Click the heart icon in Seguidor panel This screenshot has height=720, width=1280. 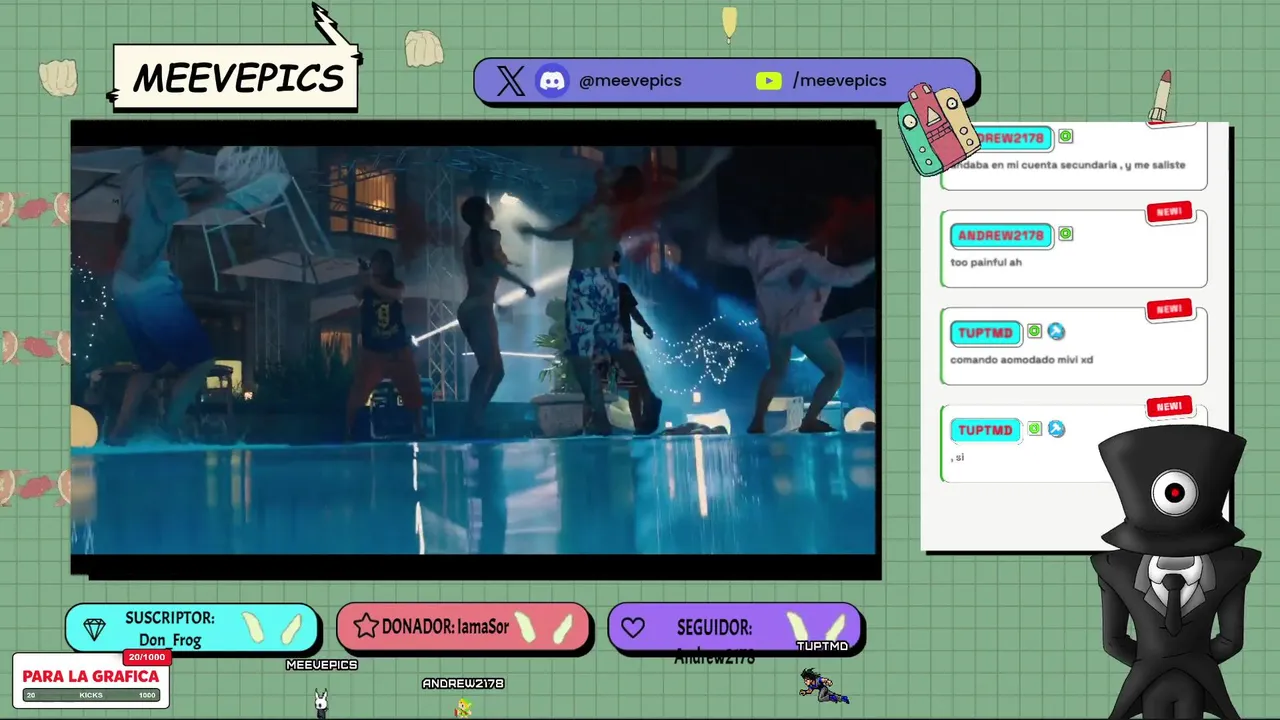point(632,628)
